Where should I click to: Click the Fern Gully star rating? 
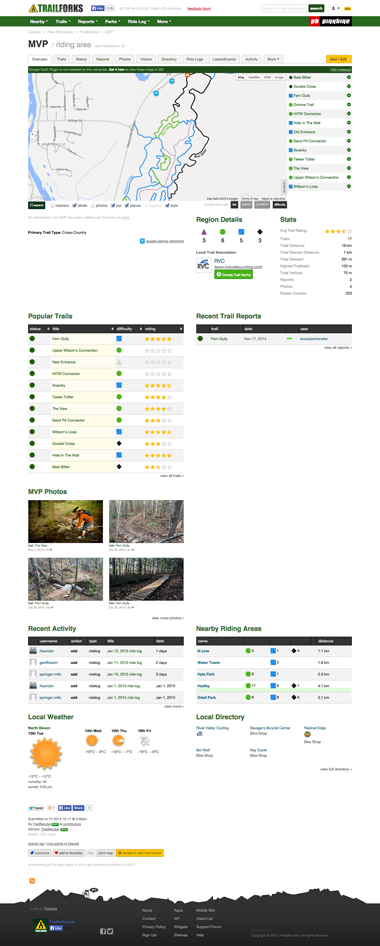click(158, 339)
